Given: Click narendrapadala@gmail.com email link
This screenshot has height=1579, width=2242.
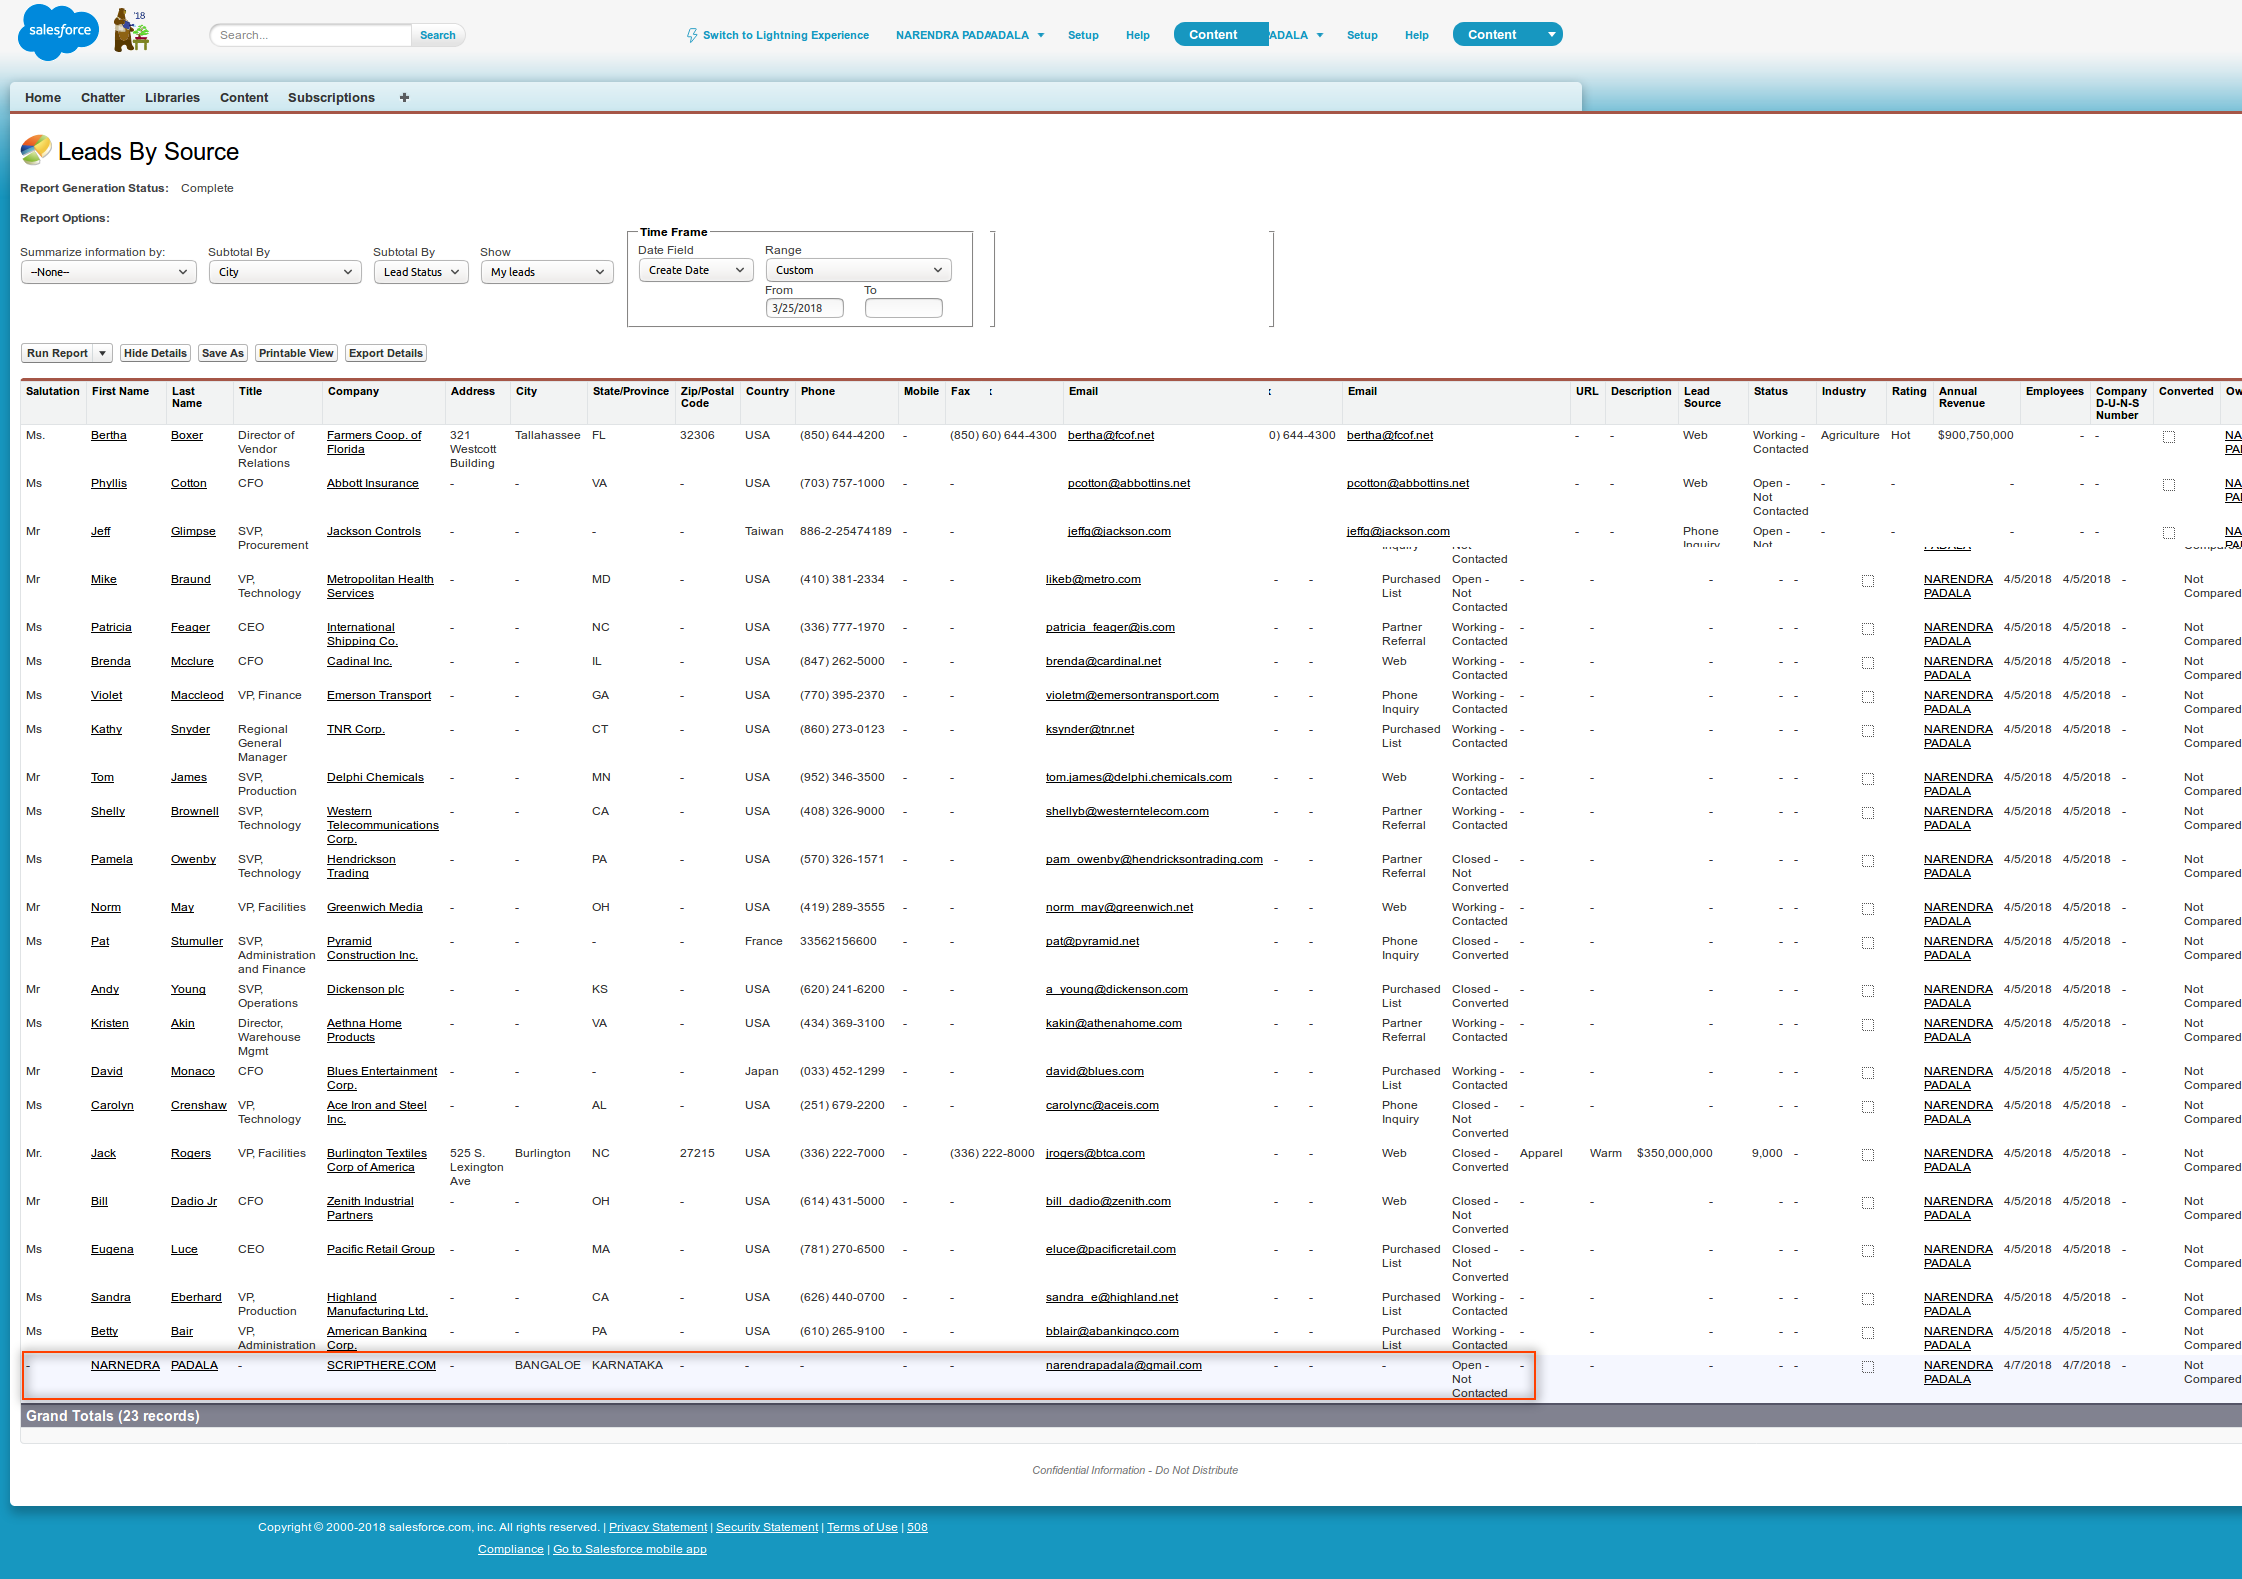Looking at the screenshot, I should (1124, 1365).
